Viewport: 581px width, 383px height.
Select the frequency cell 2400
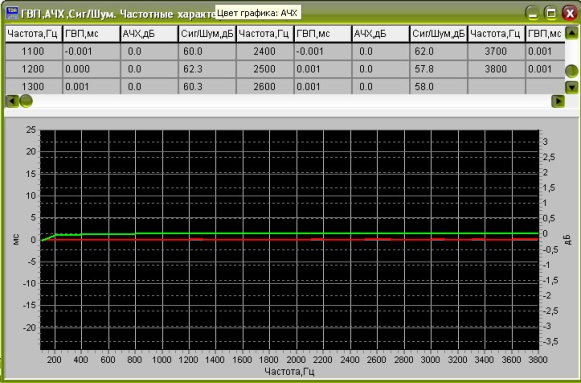coord(265,51)
